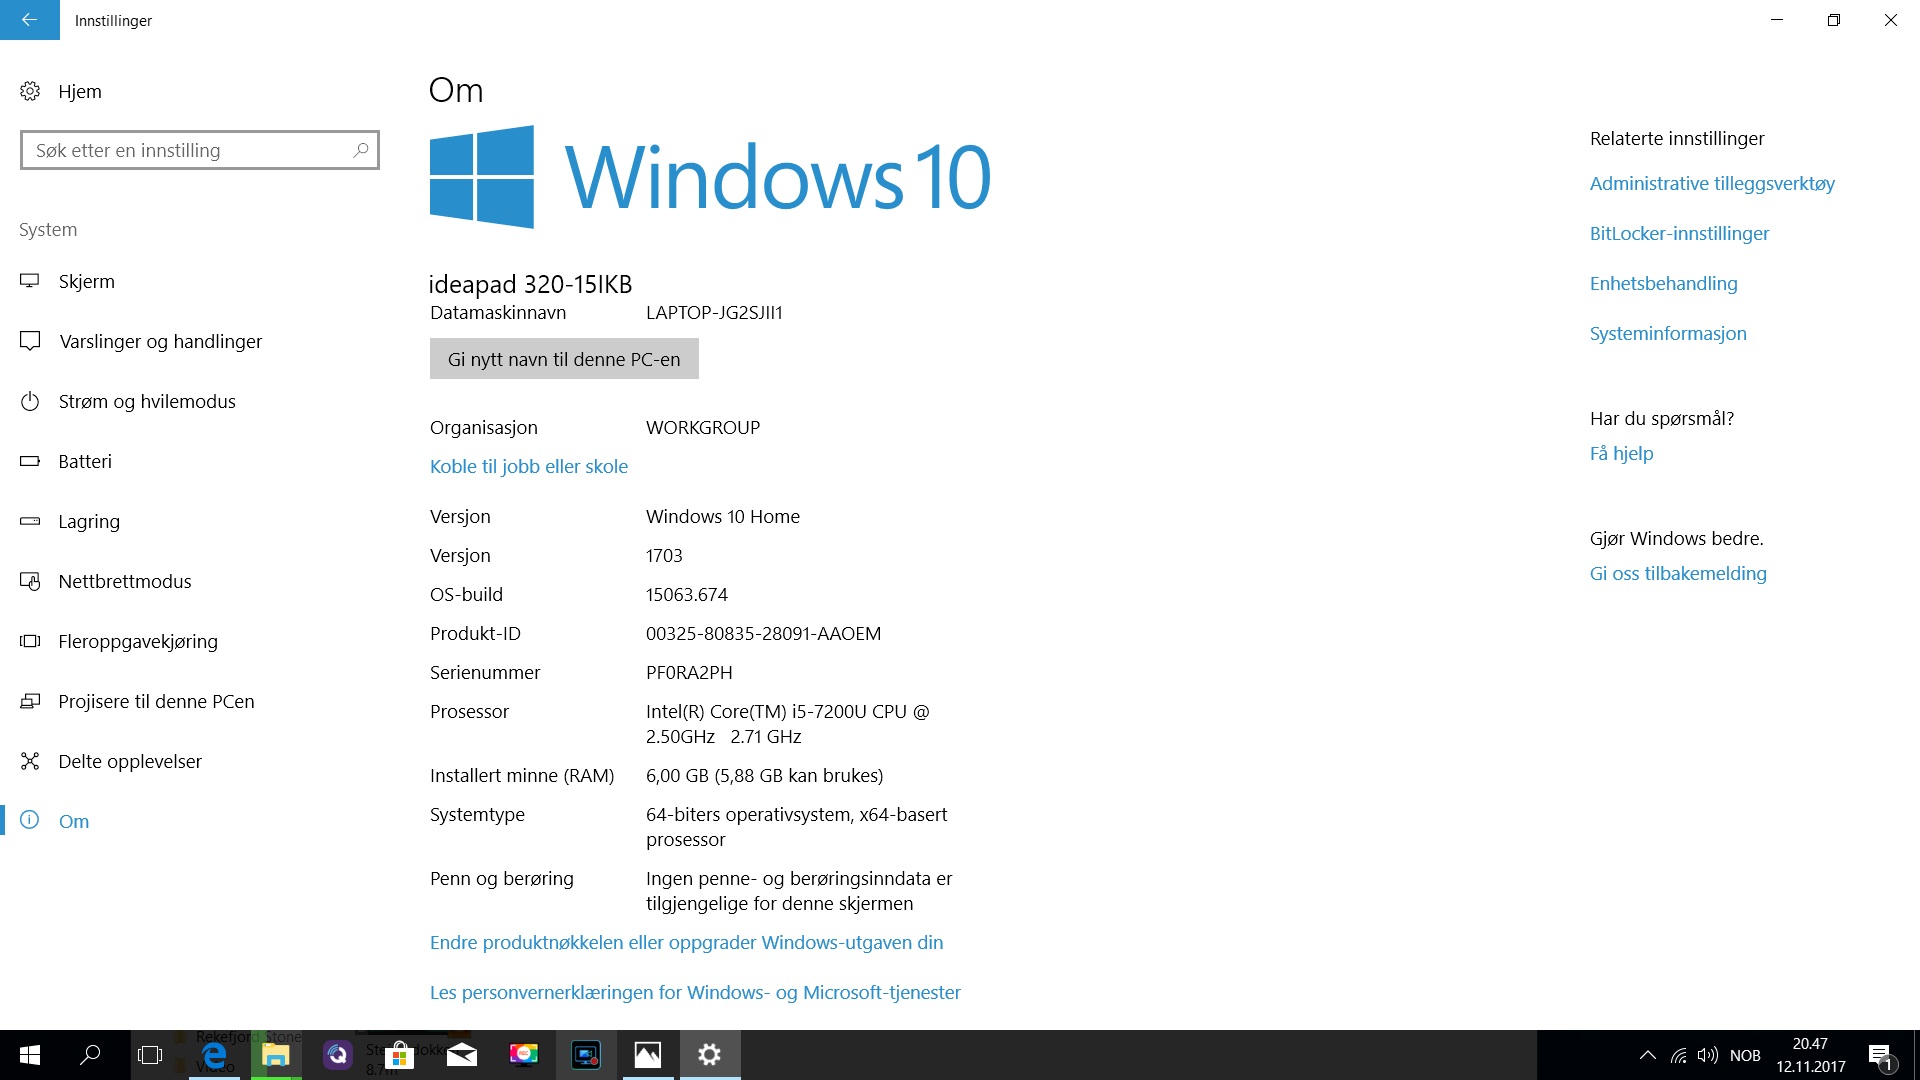Open File Explorer from taskbar
Viewport: 1920px width, 1080px height.
point(275,1055)
